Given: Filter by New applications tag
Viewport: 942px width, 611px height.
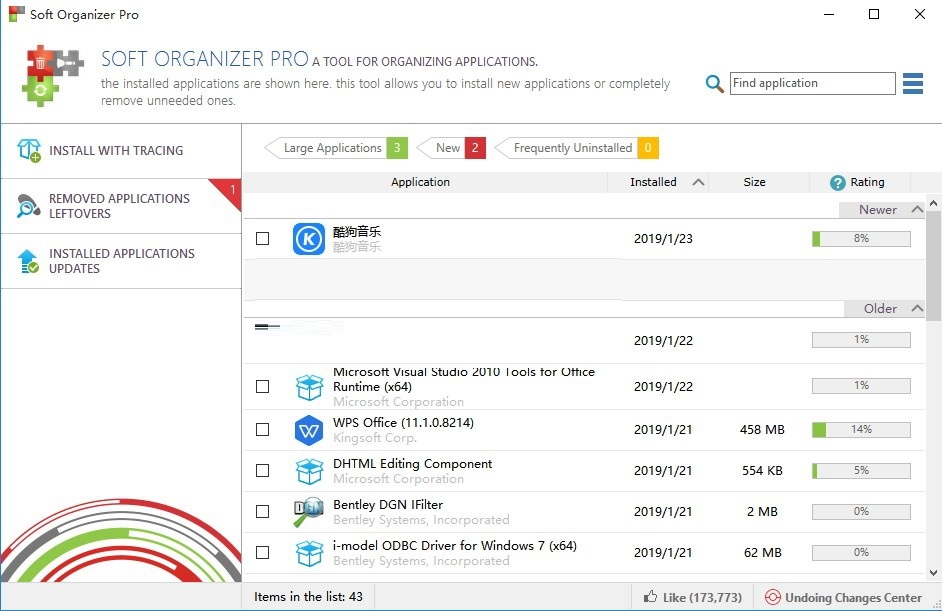Looking at the screenshot, I should coord(451,148).
